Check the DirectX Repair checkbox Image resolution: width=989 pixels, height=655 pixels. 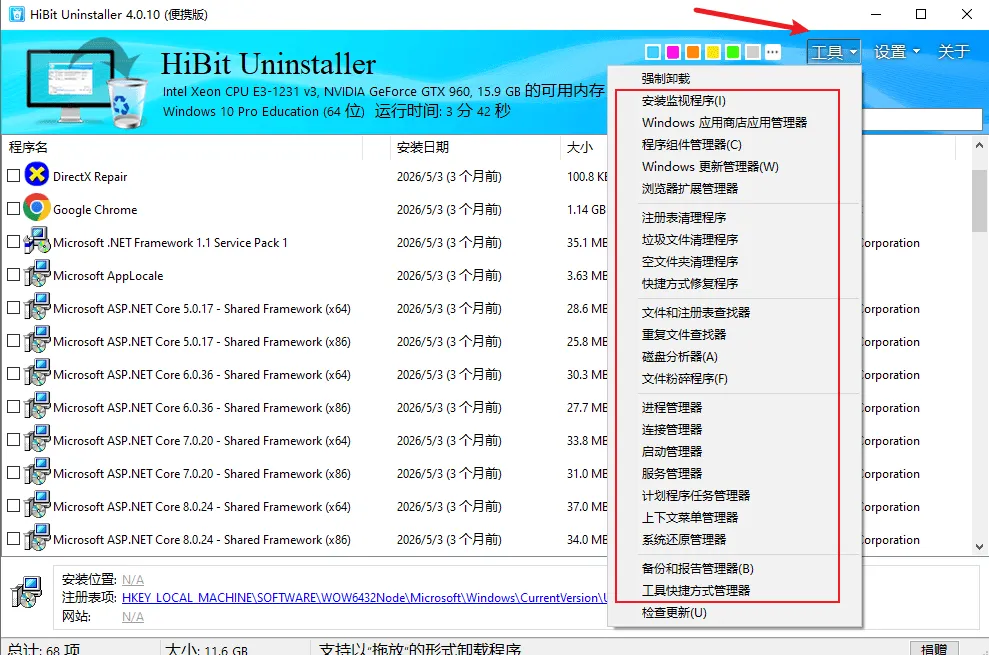13,175
